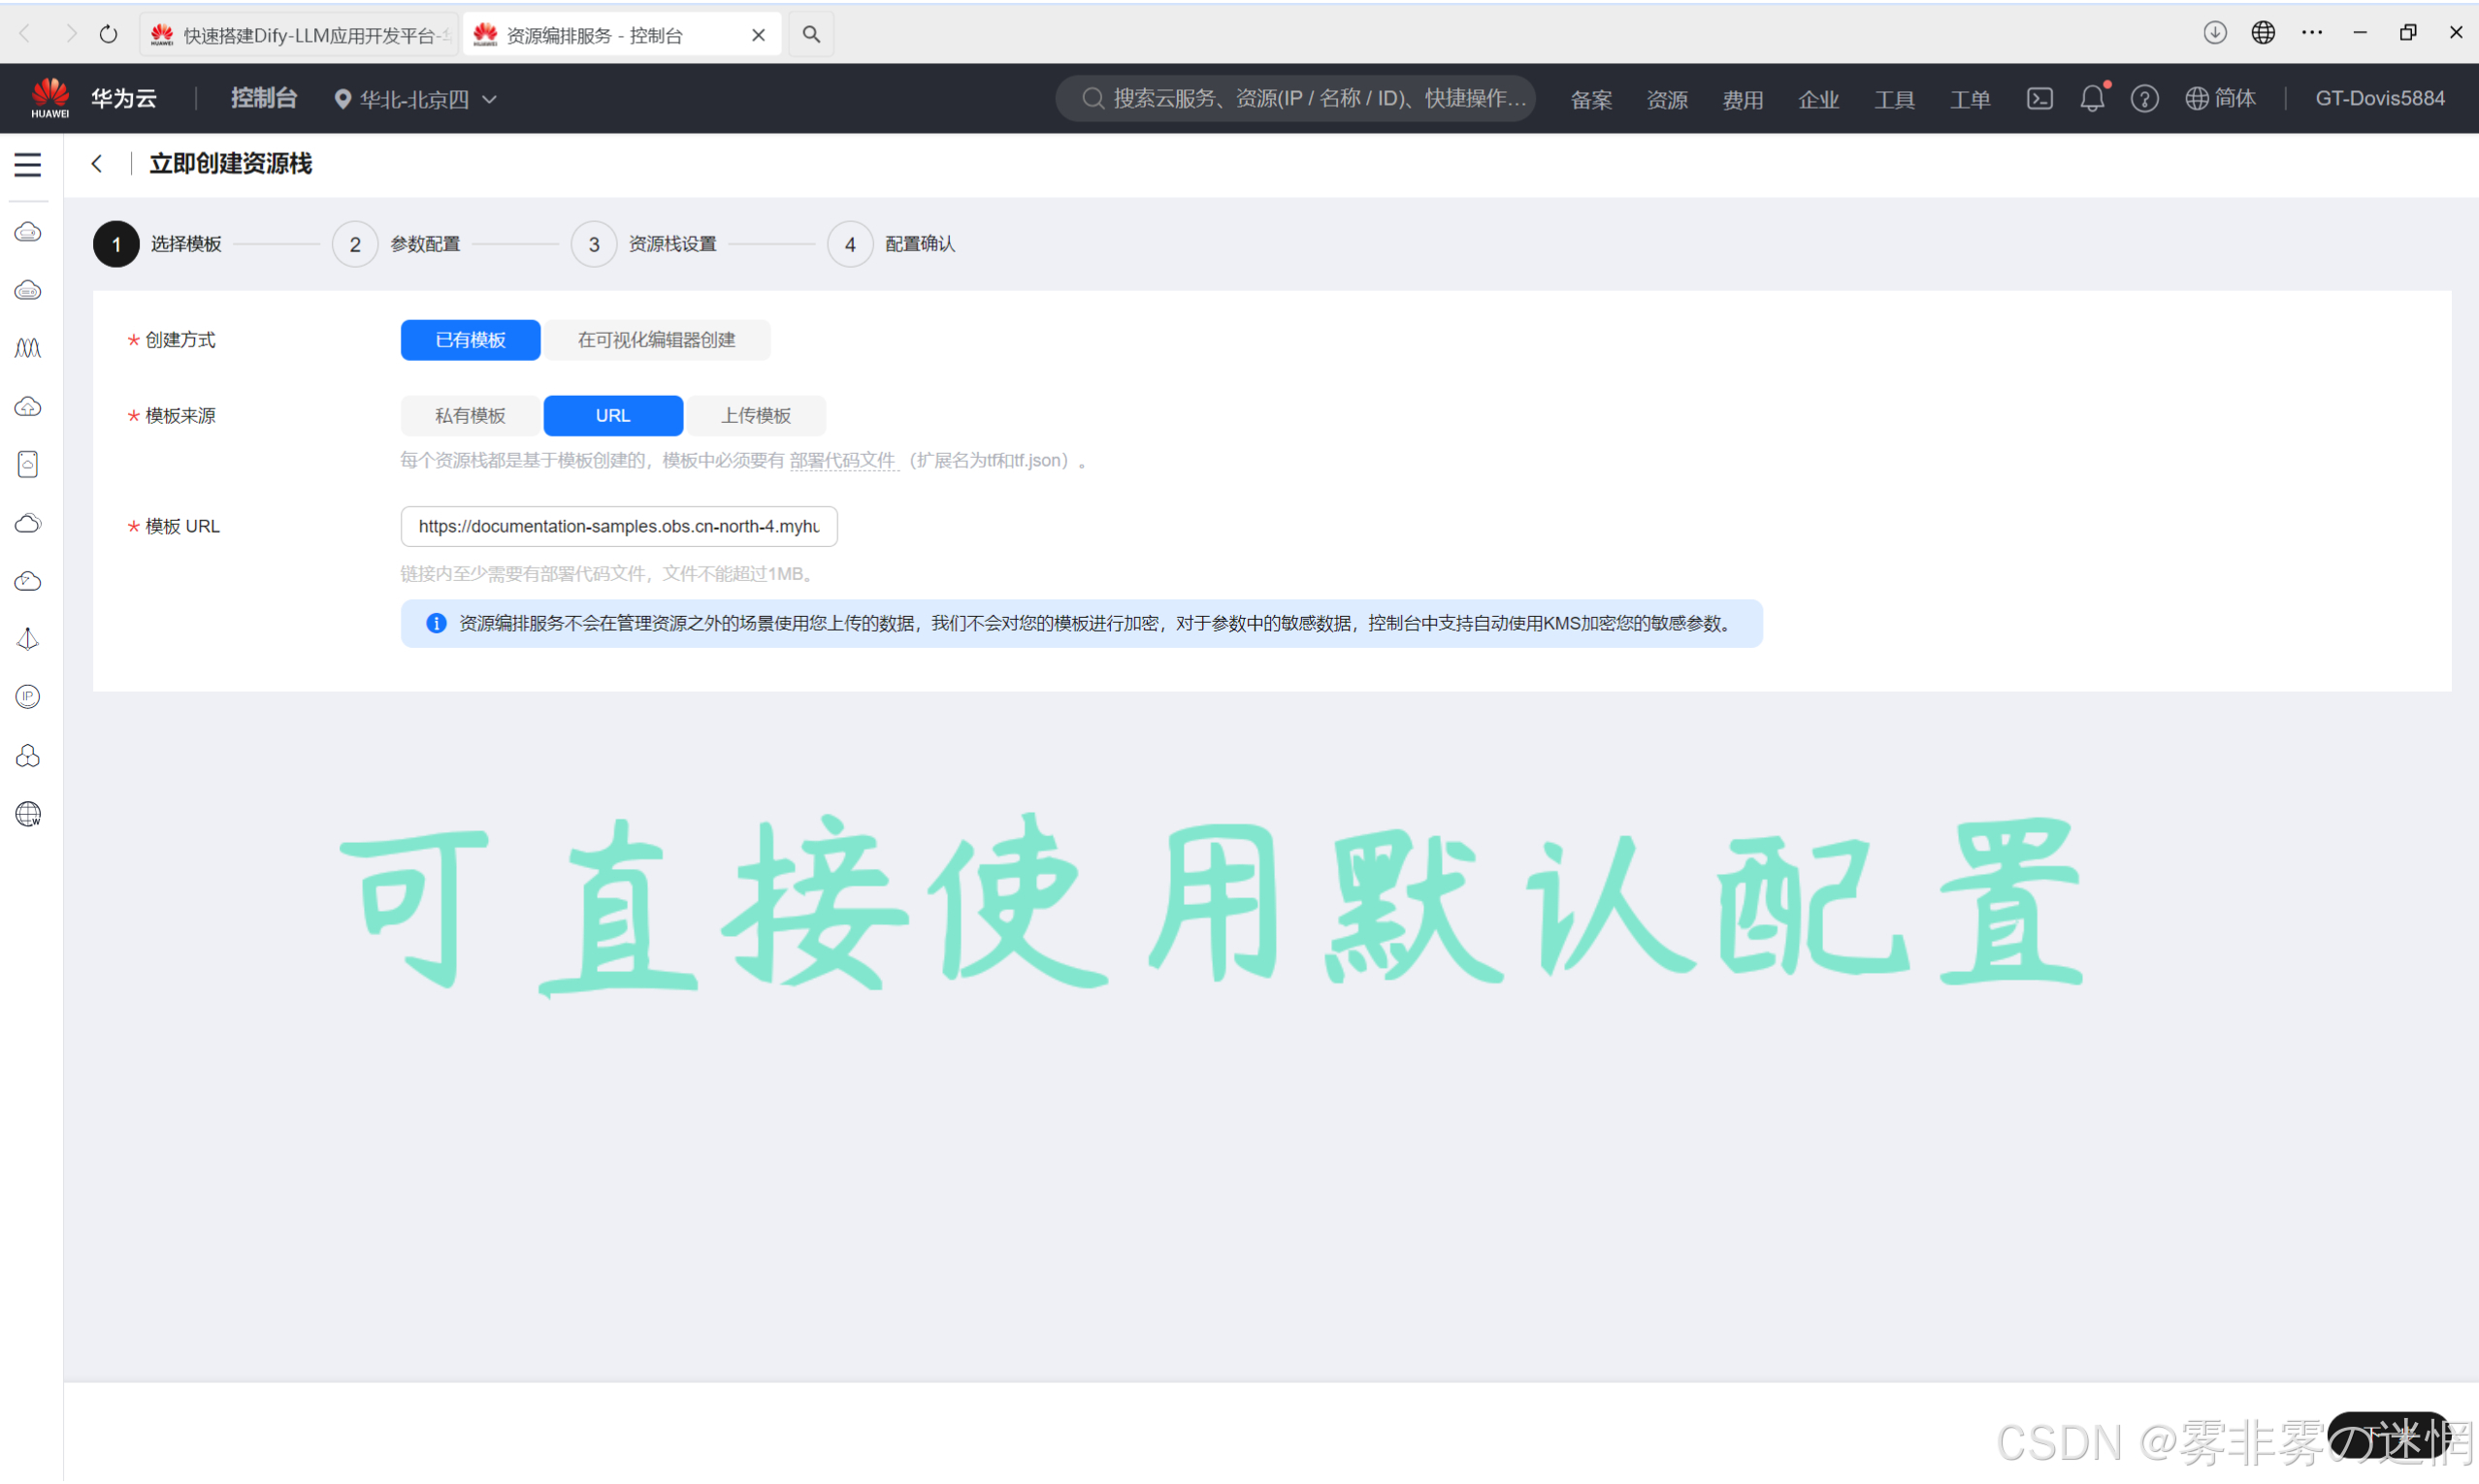This screenshot has height=1484, width=2479.
Task: Open the hamburger navigation menu
Action: point(28,164)
